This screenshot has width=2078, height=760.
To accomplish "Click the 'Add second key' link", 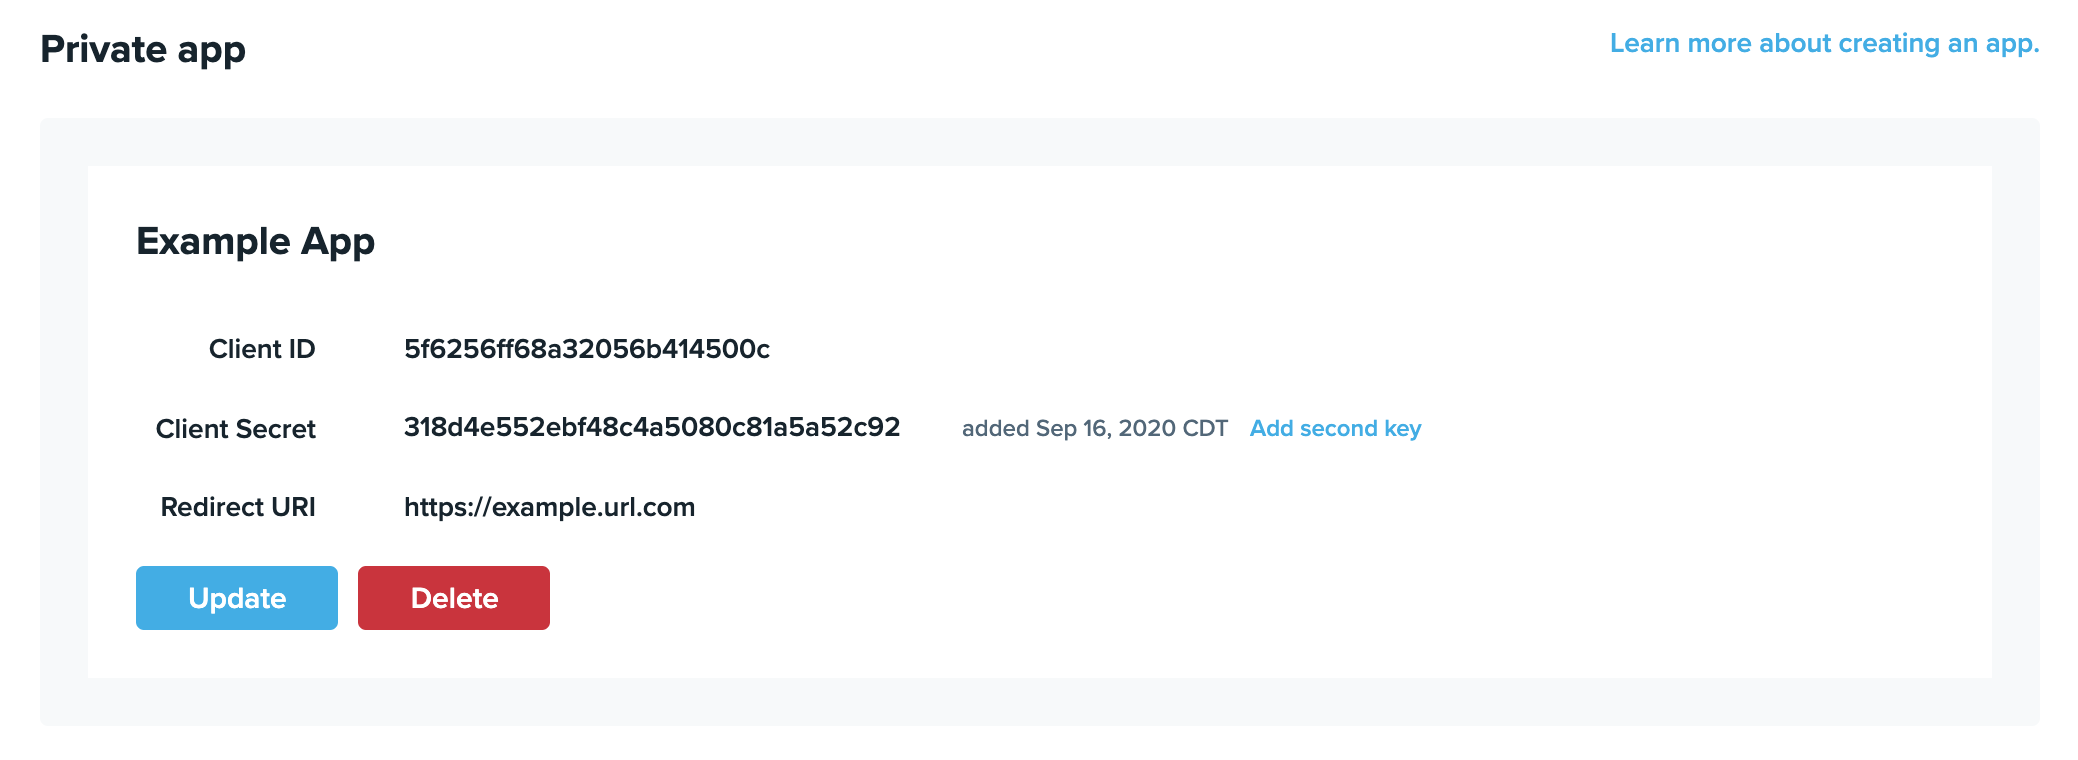I will 1335,428.
